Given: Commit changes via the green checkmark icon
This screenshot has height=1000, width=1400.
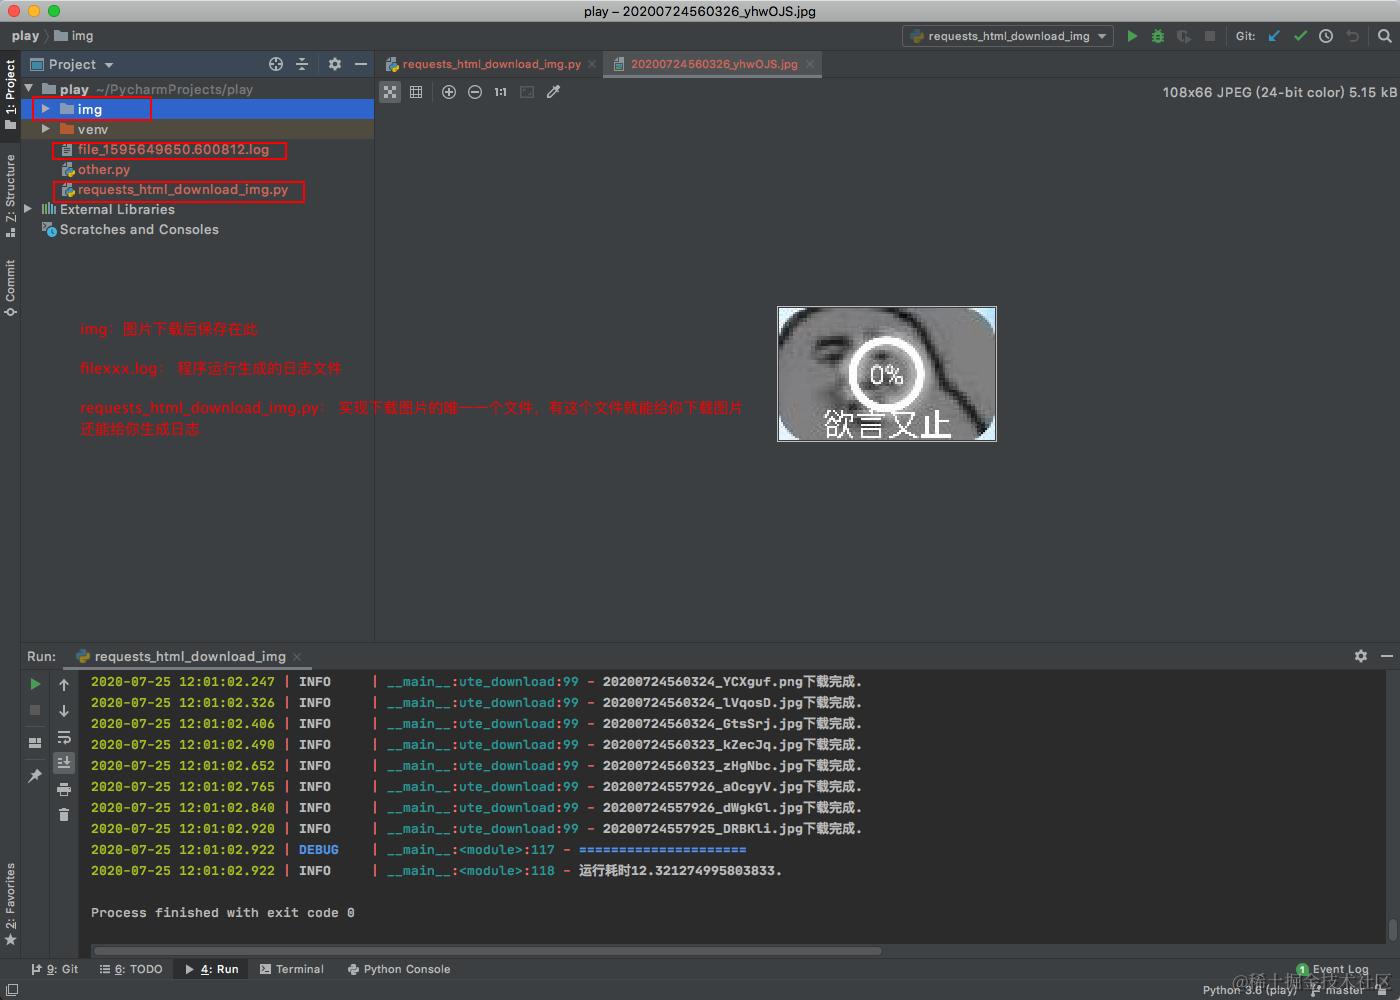Looking at the screenshot, I should (x=1300, y=36).
